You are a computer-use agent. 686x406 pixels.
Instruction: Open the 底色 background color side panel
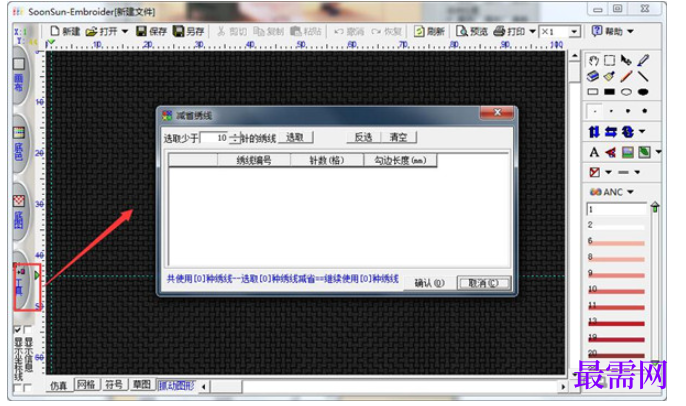[x=19, y=146]
